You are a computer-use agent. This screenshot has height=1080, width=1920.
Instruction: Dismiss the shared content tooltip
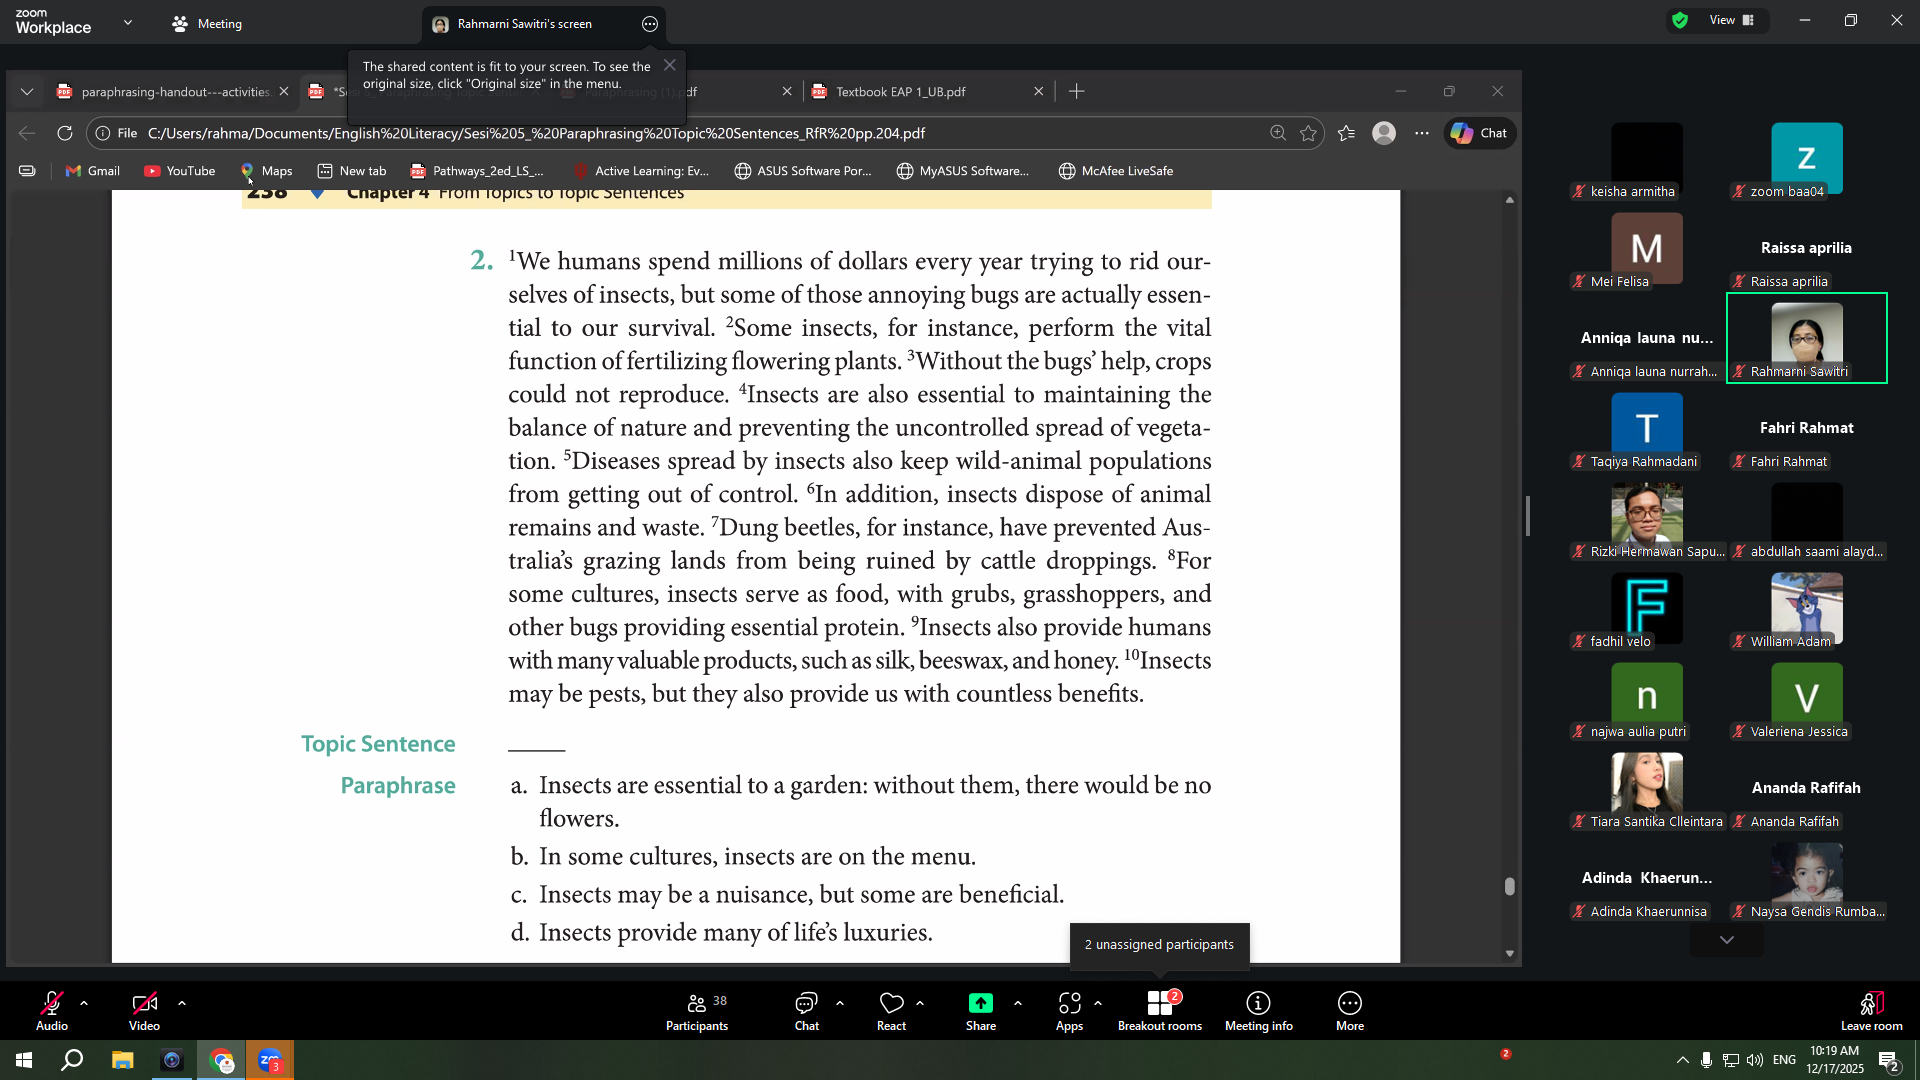point(670,65)
